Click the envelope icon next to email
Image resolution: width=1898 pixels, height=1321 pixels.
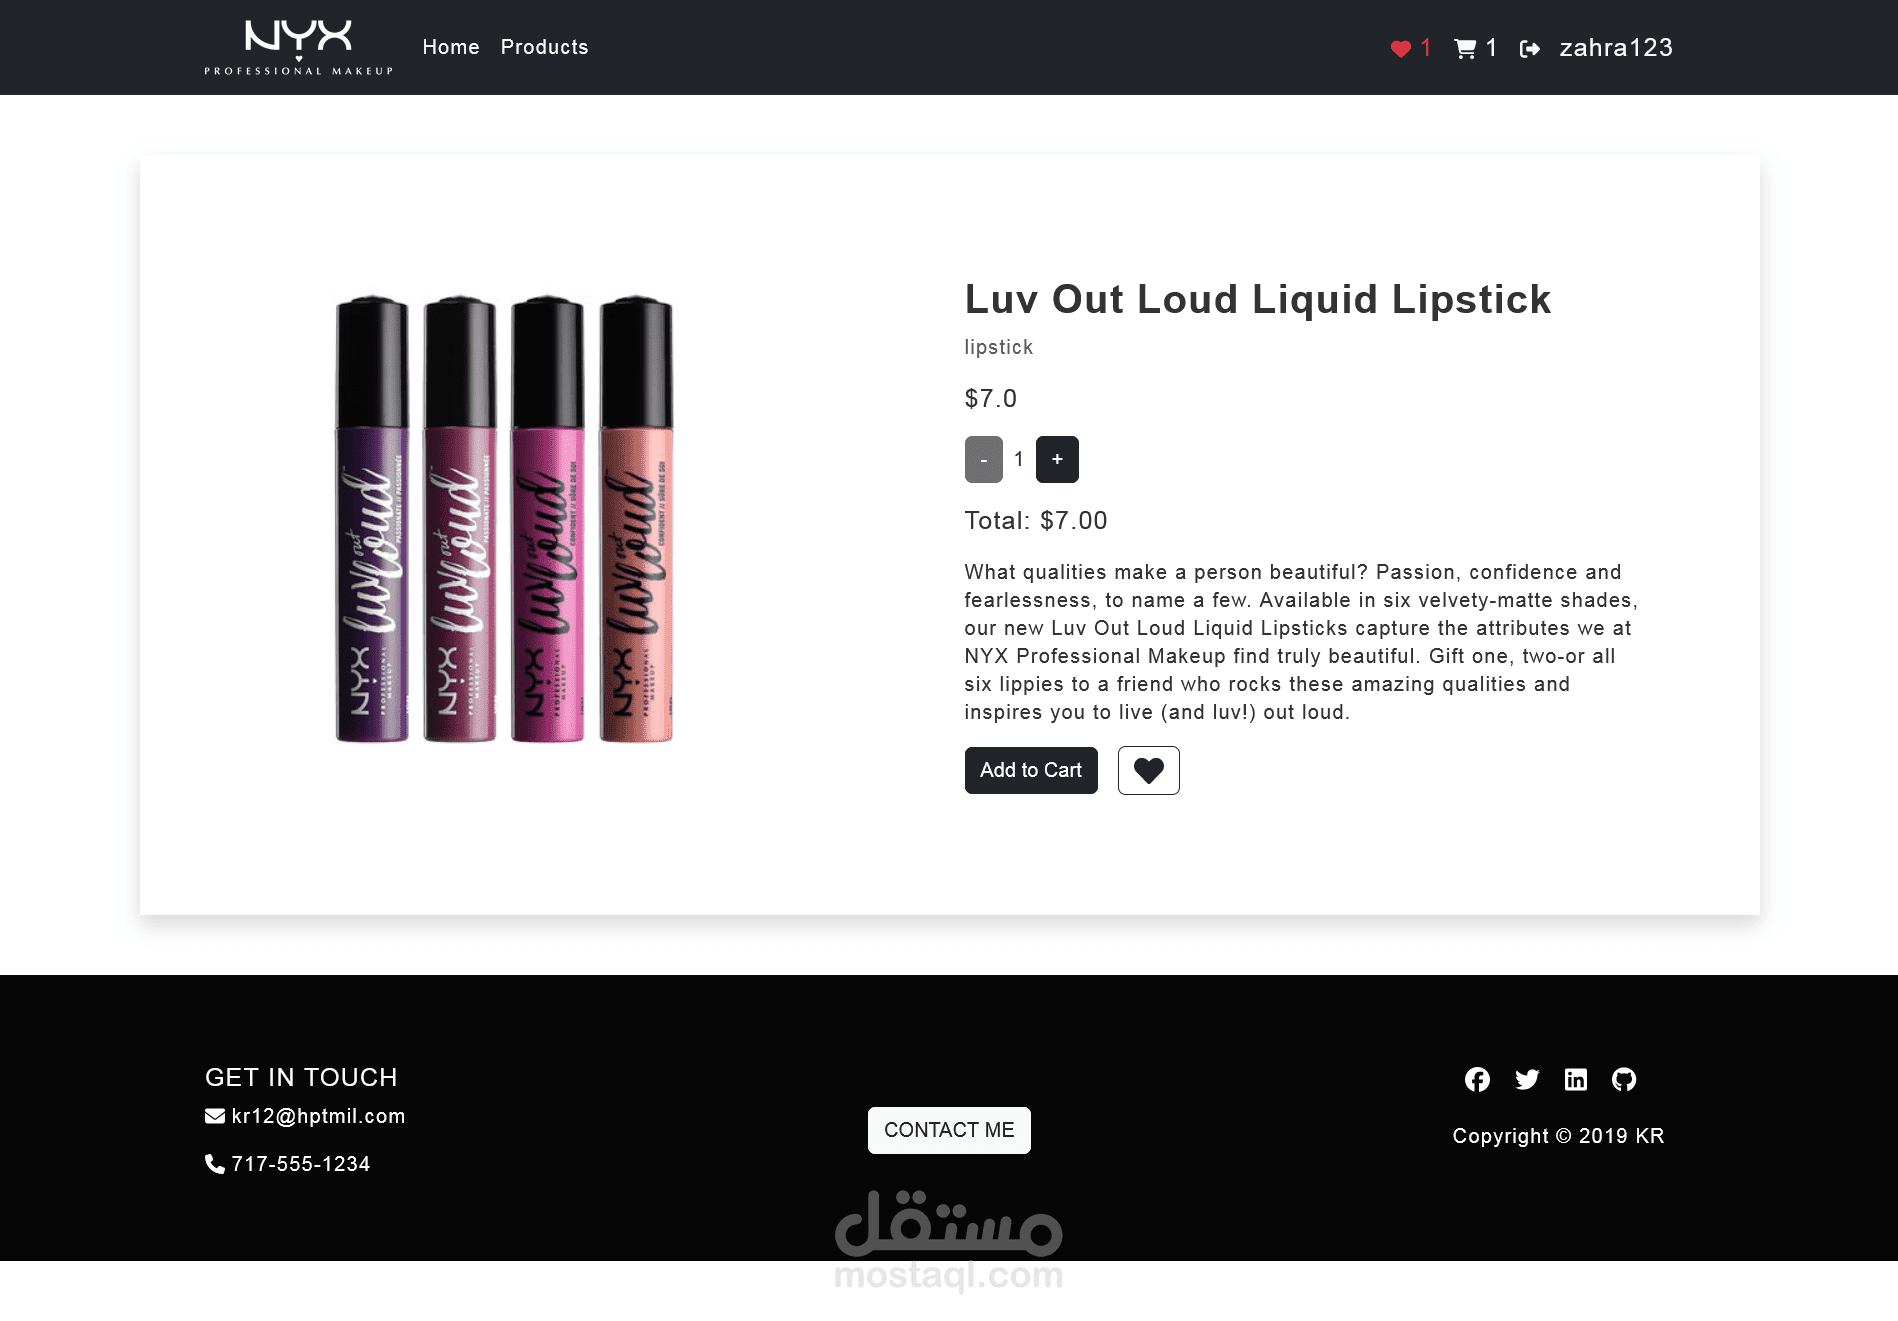click(x=215, y=1116)
